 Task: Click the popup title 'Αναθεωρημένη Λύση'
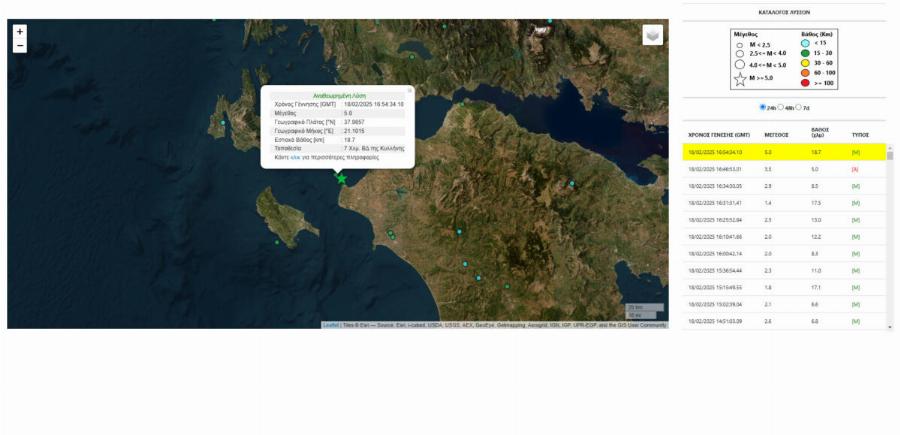pyautogui.click(x=339, y=95)
